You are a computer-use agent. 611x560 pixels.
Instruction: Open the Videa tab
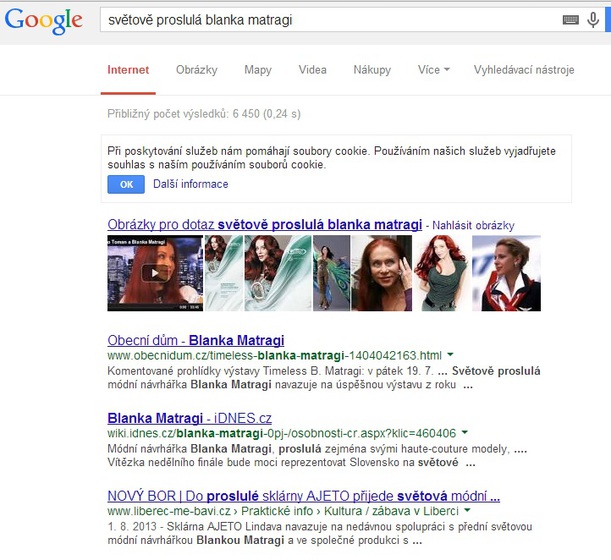click(313, 70)
